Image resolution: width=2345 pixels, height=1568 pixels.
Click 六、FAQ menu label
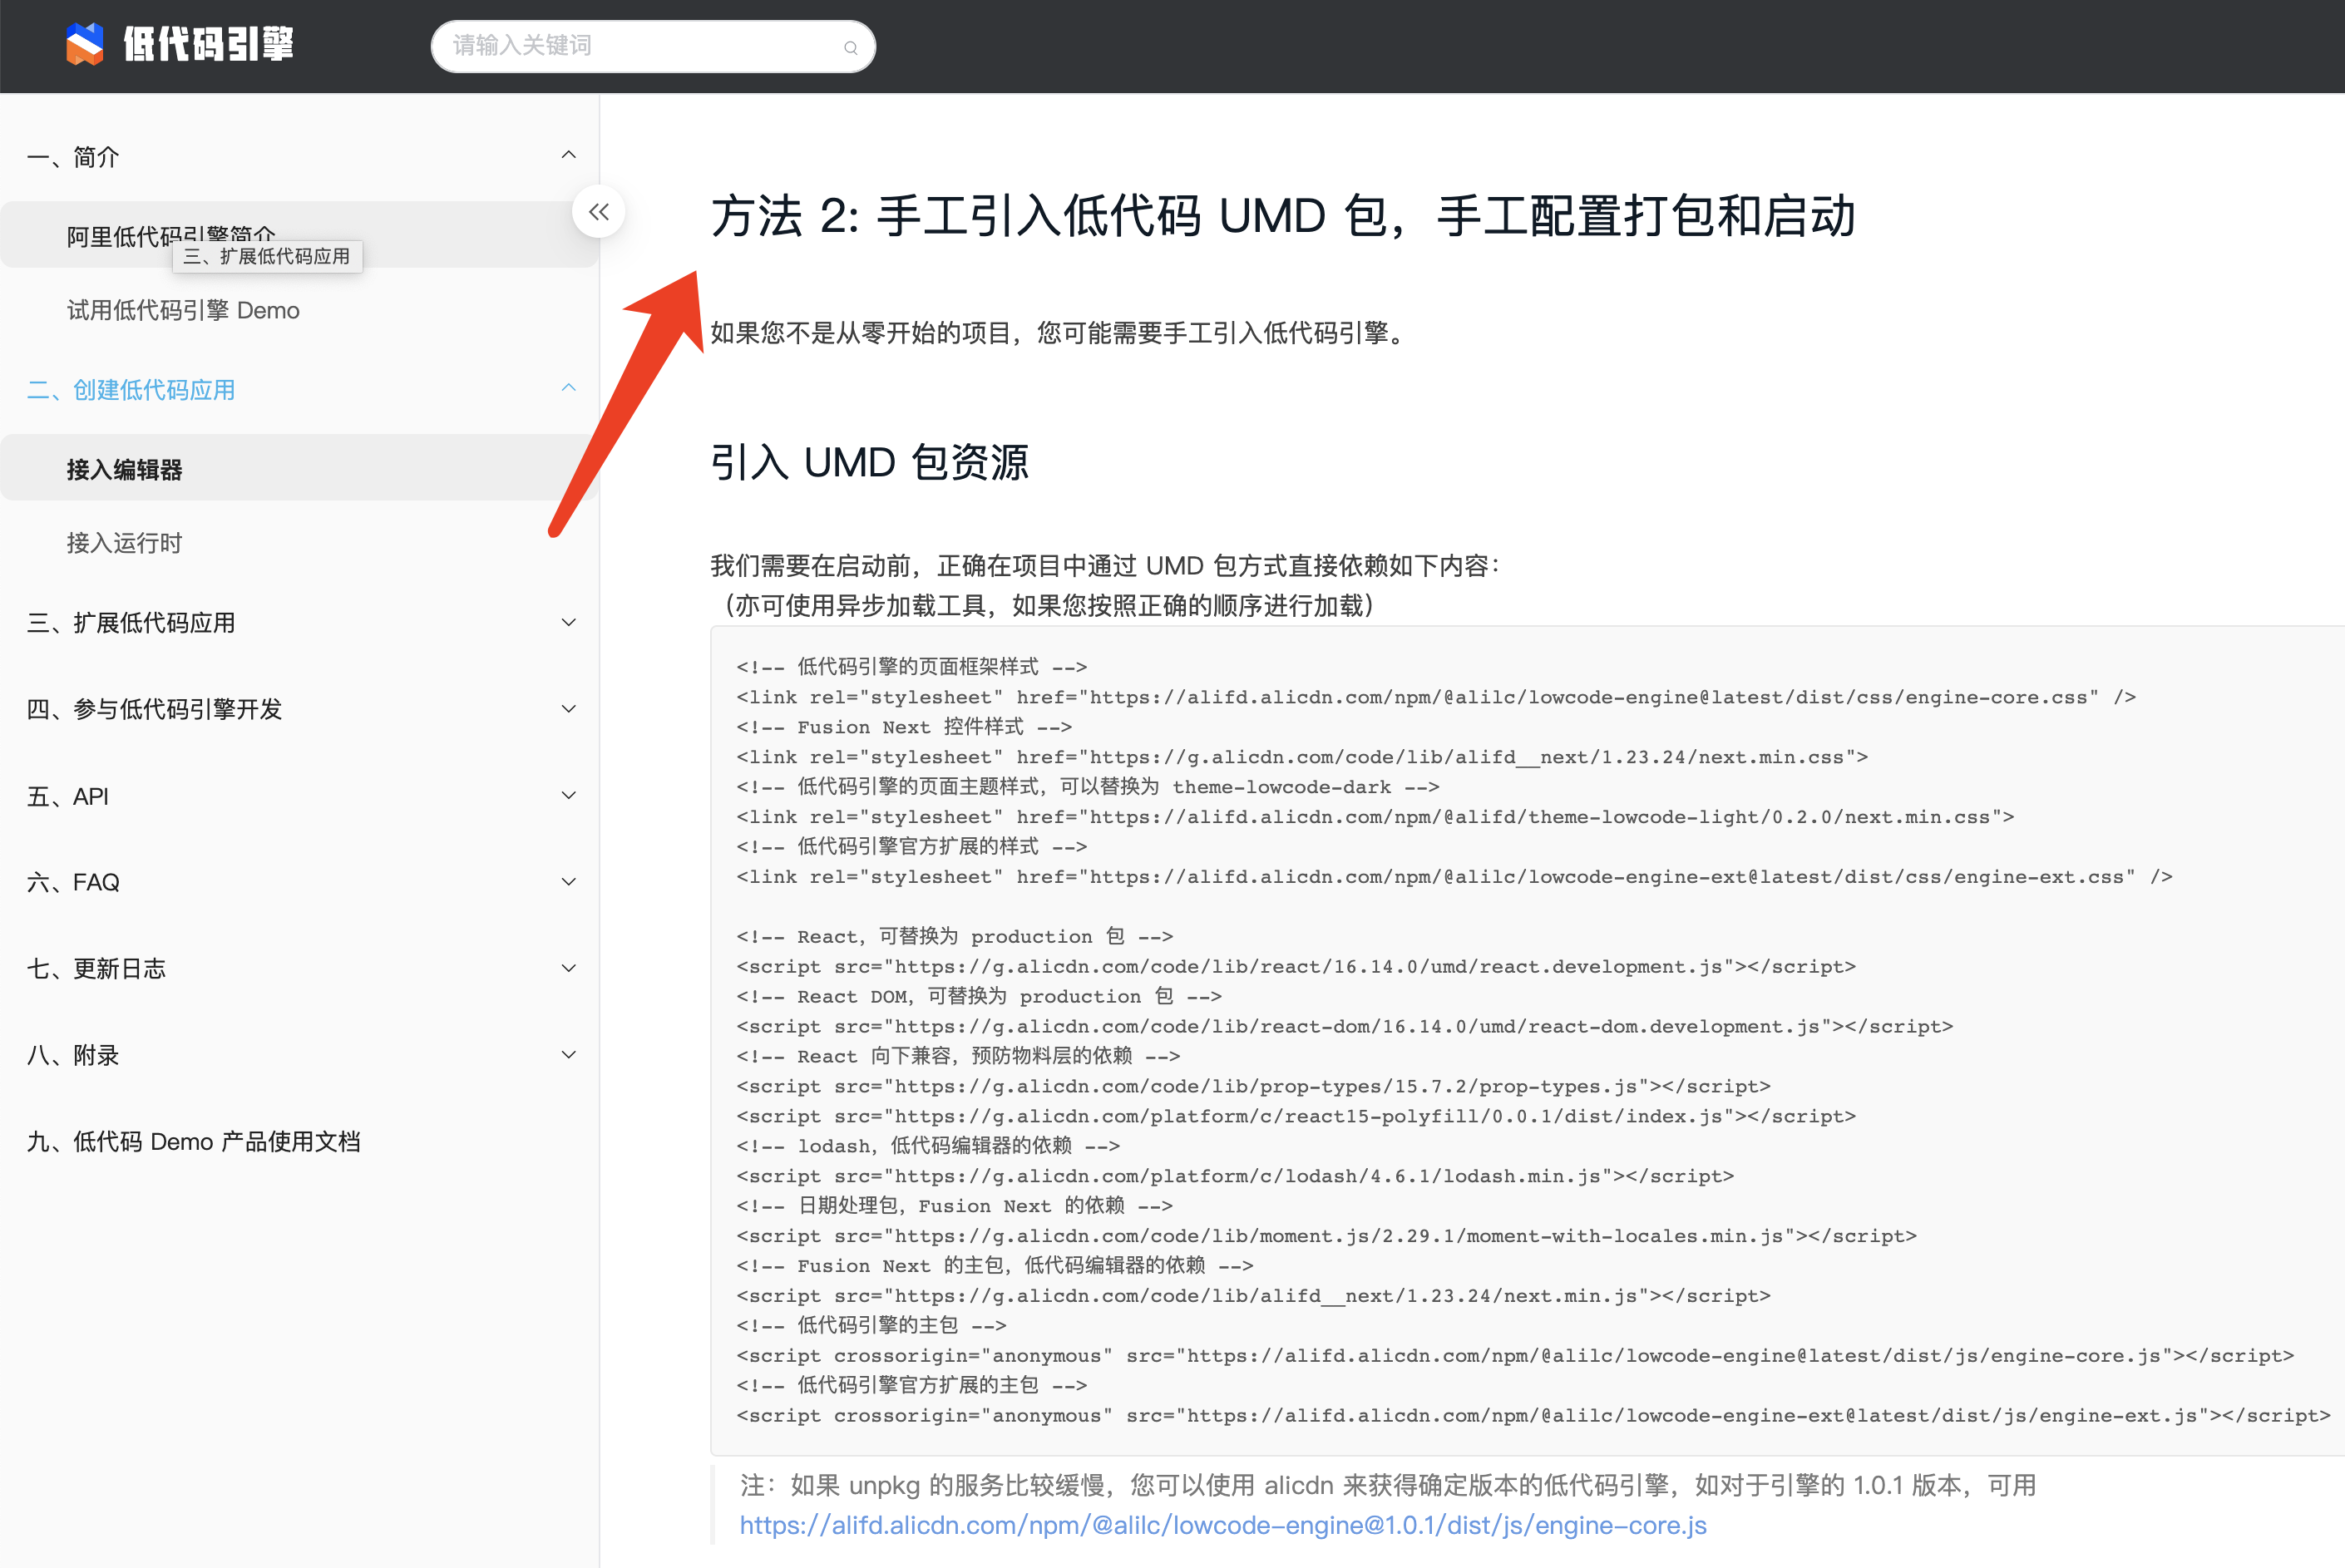[73, 882]
